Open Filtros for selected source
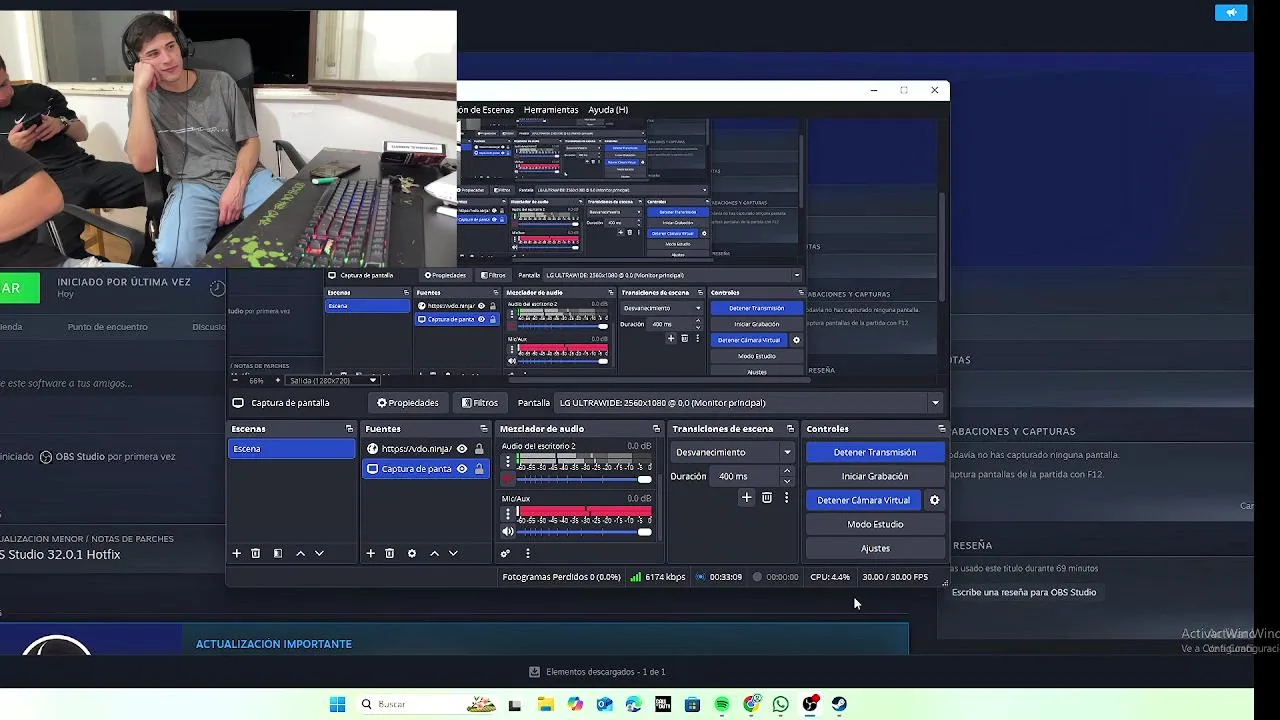The image size is (1280, 720). (x=479, y=403)
